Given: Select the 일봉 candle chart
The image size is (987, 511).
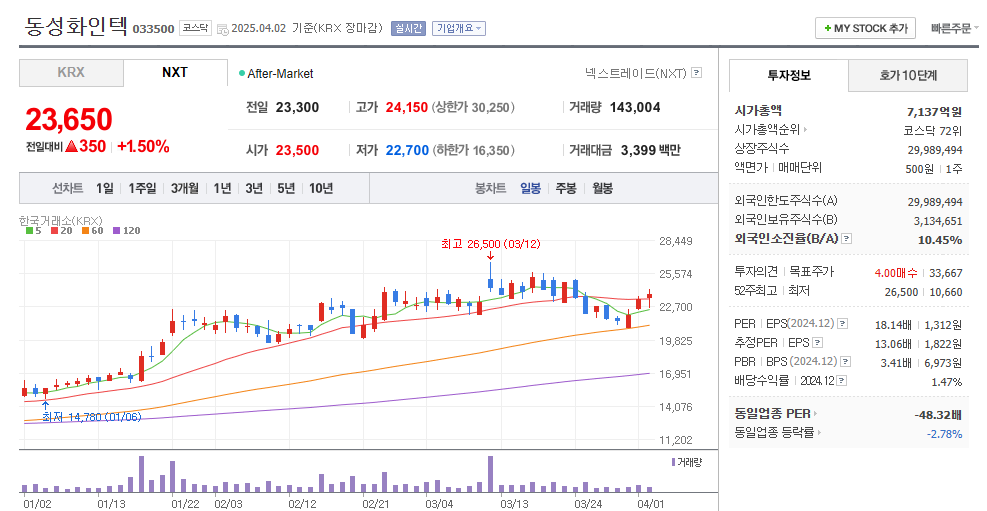Looking at the screenshot, I should click(530, 188).
